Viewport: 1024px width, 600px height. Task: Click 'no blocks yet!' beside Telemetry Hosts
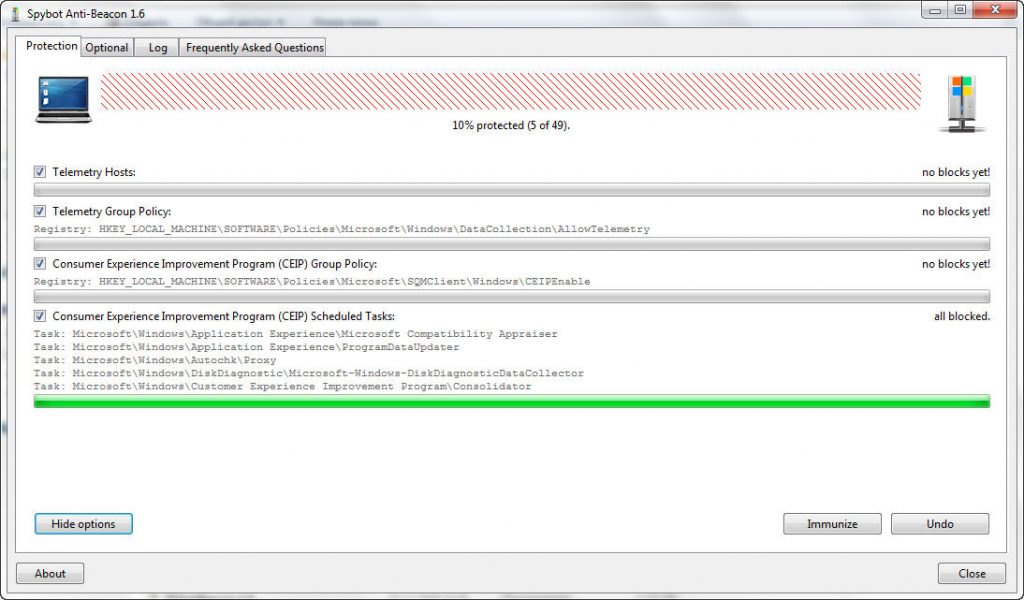[x=956, y=172]
